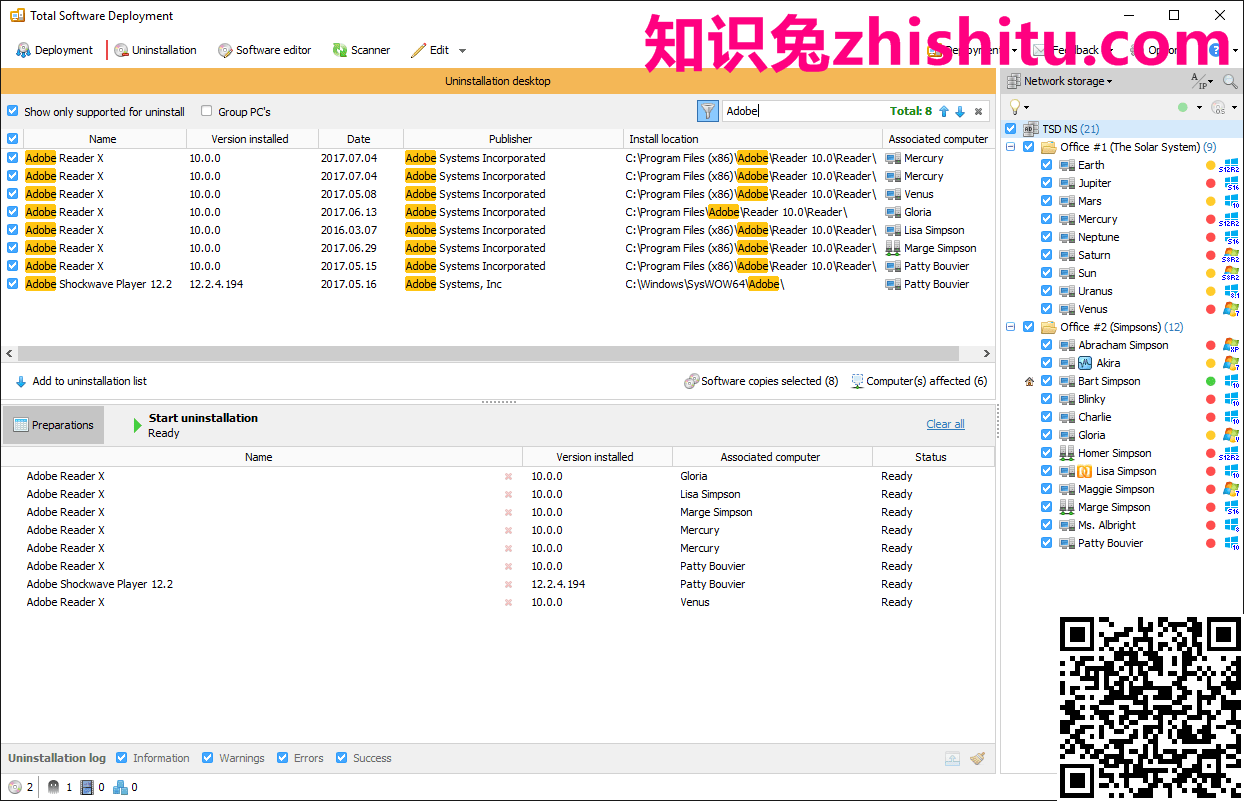The width and height of the screenshot is (1244, 801).
Task: Open the Edit menu with pencil icon
Action: [438, 50]
